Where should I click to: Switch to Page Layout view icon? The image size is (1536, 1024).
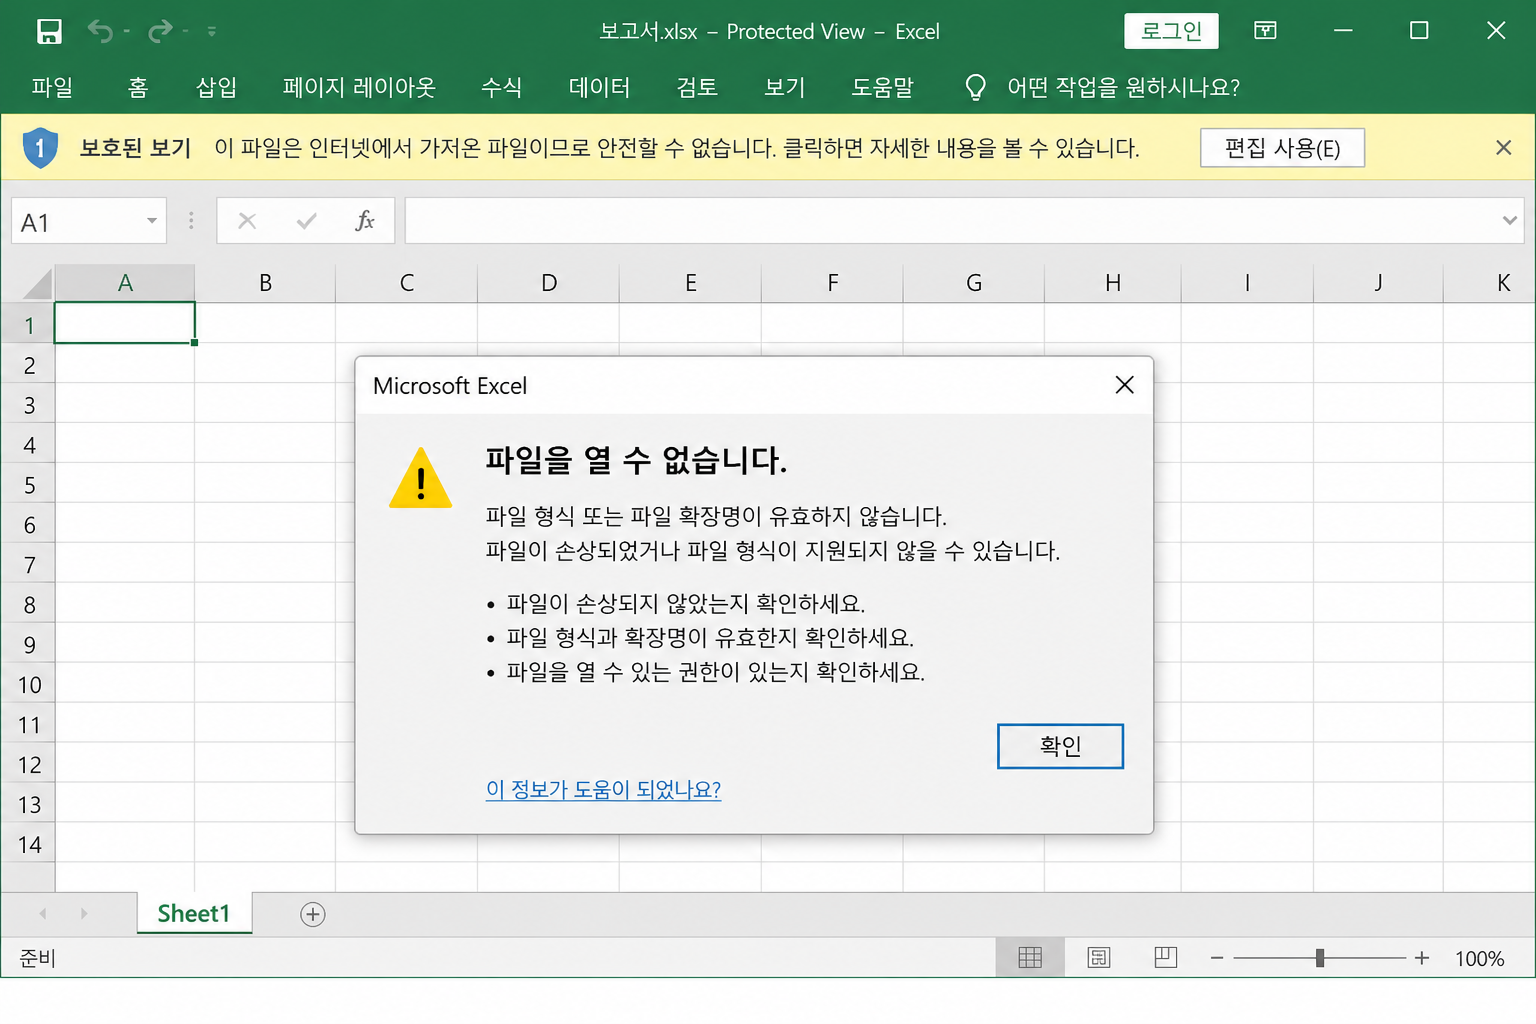pyautogui.click(x=1099, y=958)
